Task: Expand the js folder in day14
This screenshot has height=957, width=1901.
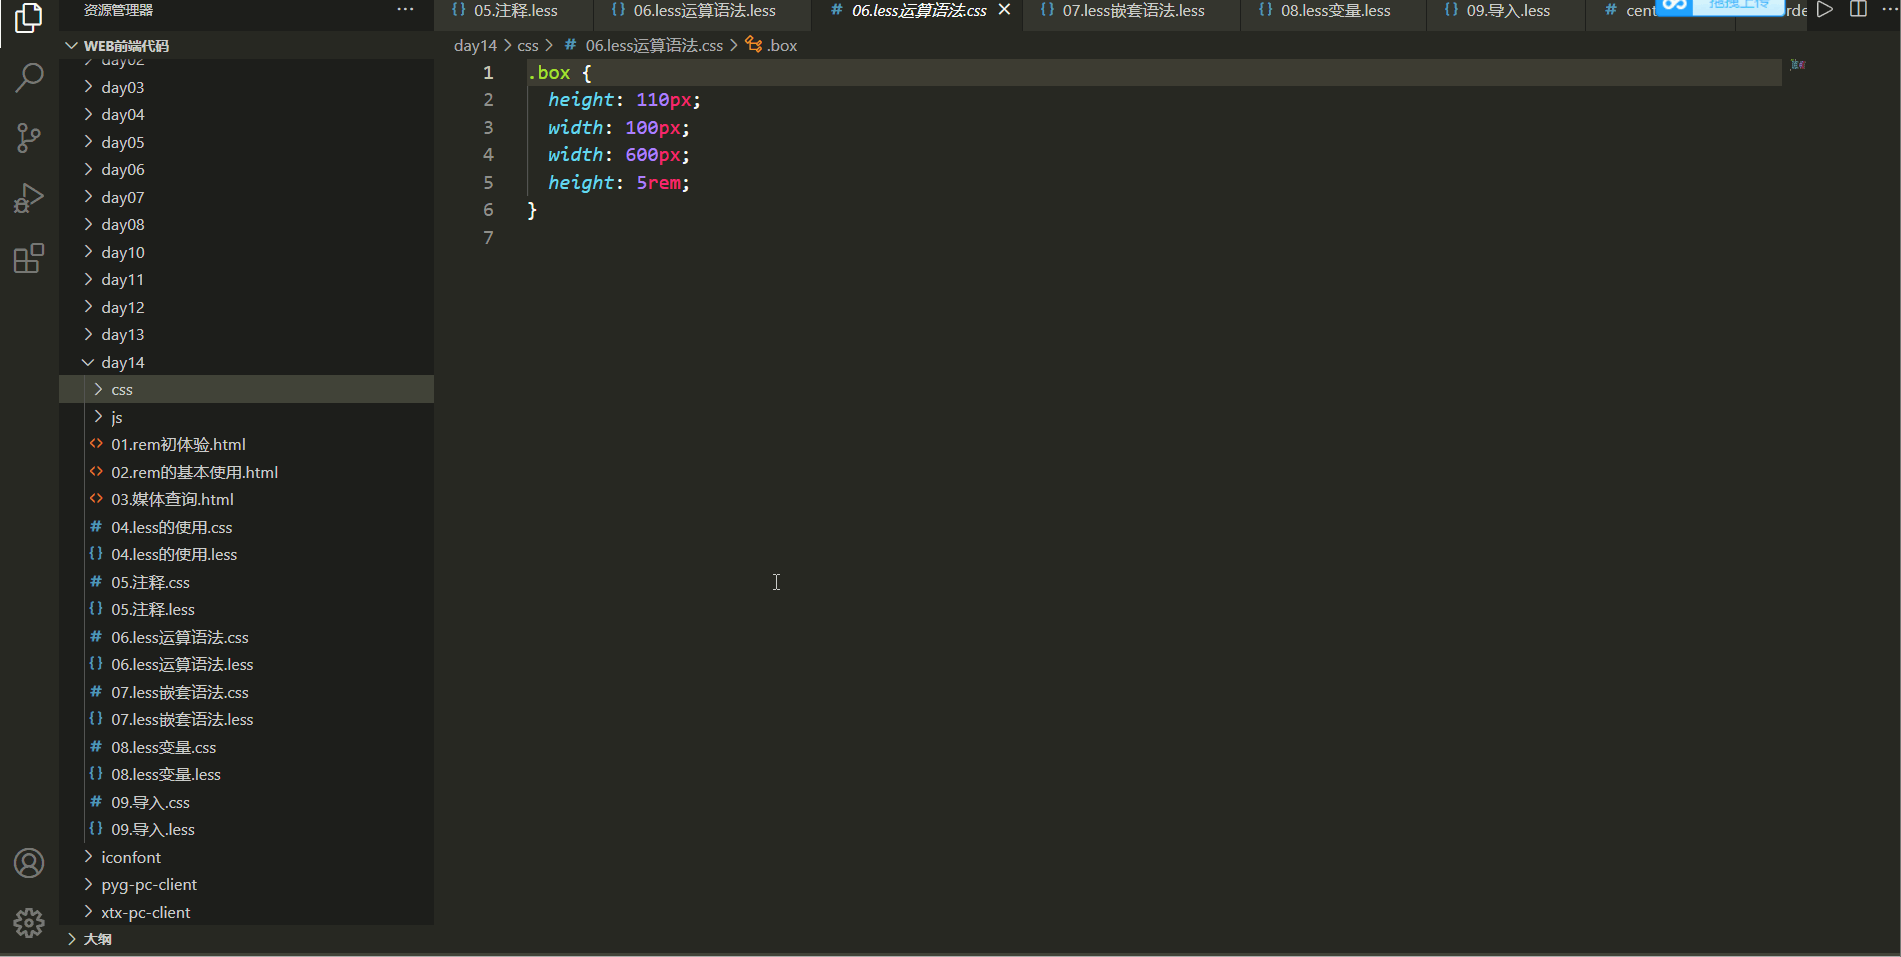Action: tap(246, 417)
